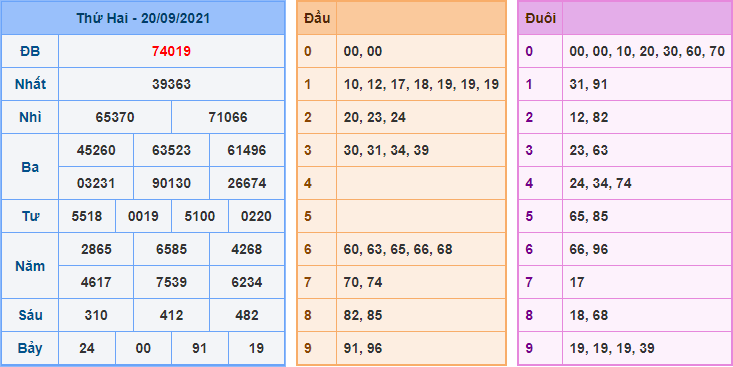
Task: Select Năm prize number 6234
Action: (247, 282)
